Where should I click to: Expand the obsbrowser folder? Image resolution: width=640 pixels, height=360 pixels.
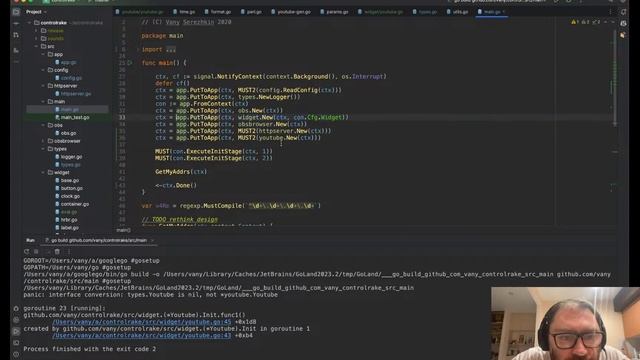(x=43, y=141)
